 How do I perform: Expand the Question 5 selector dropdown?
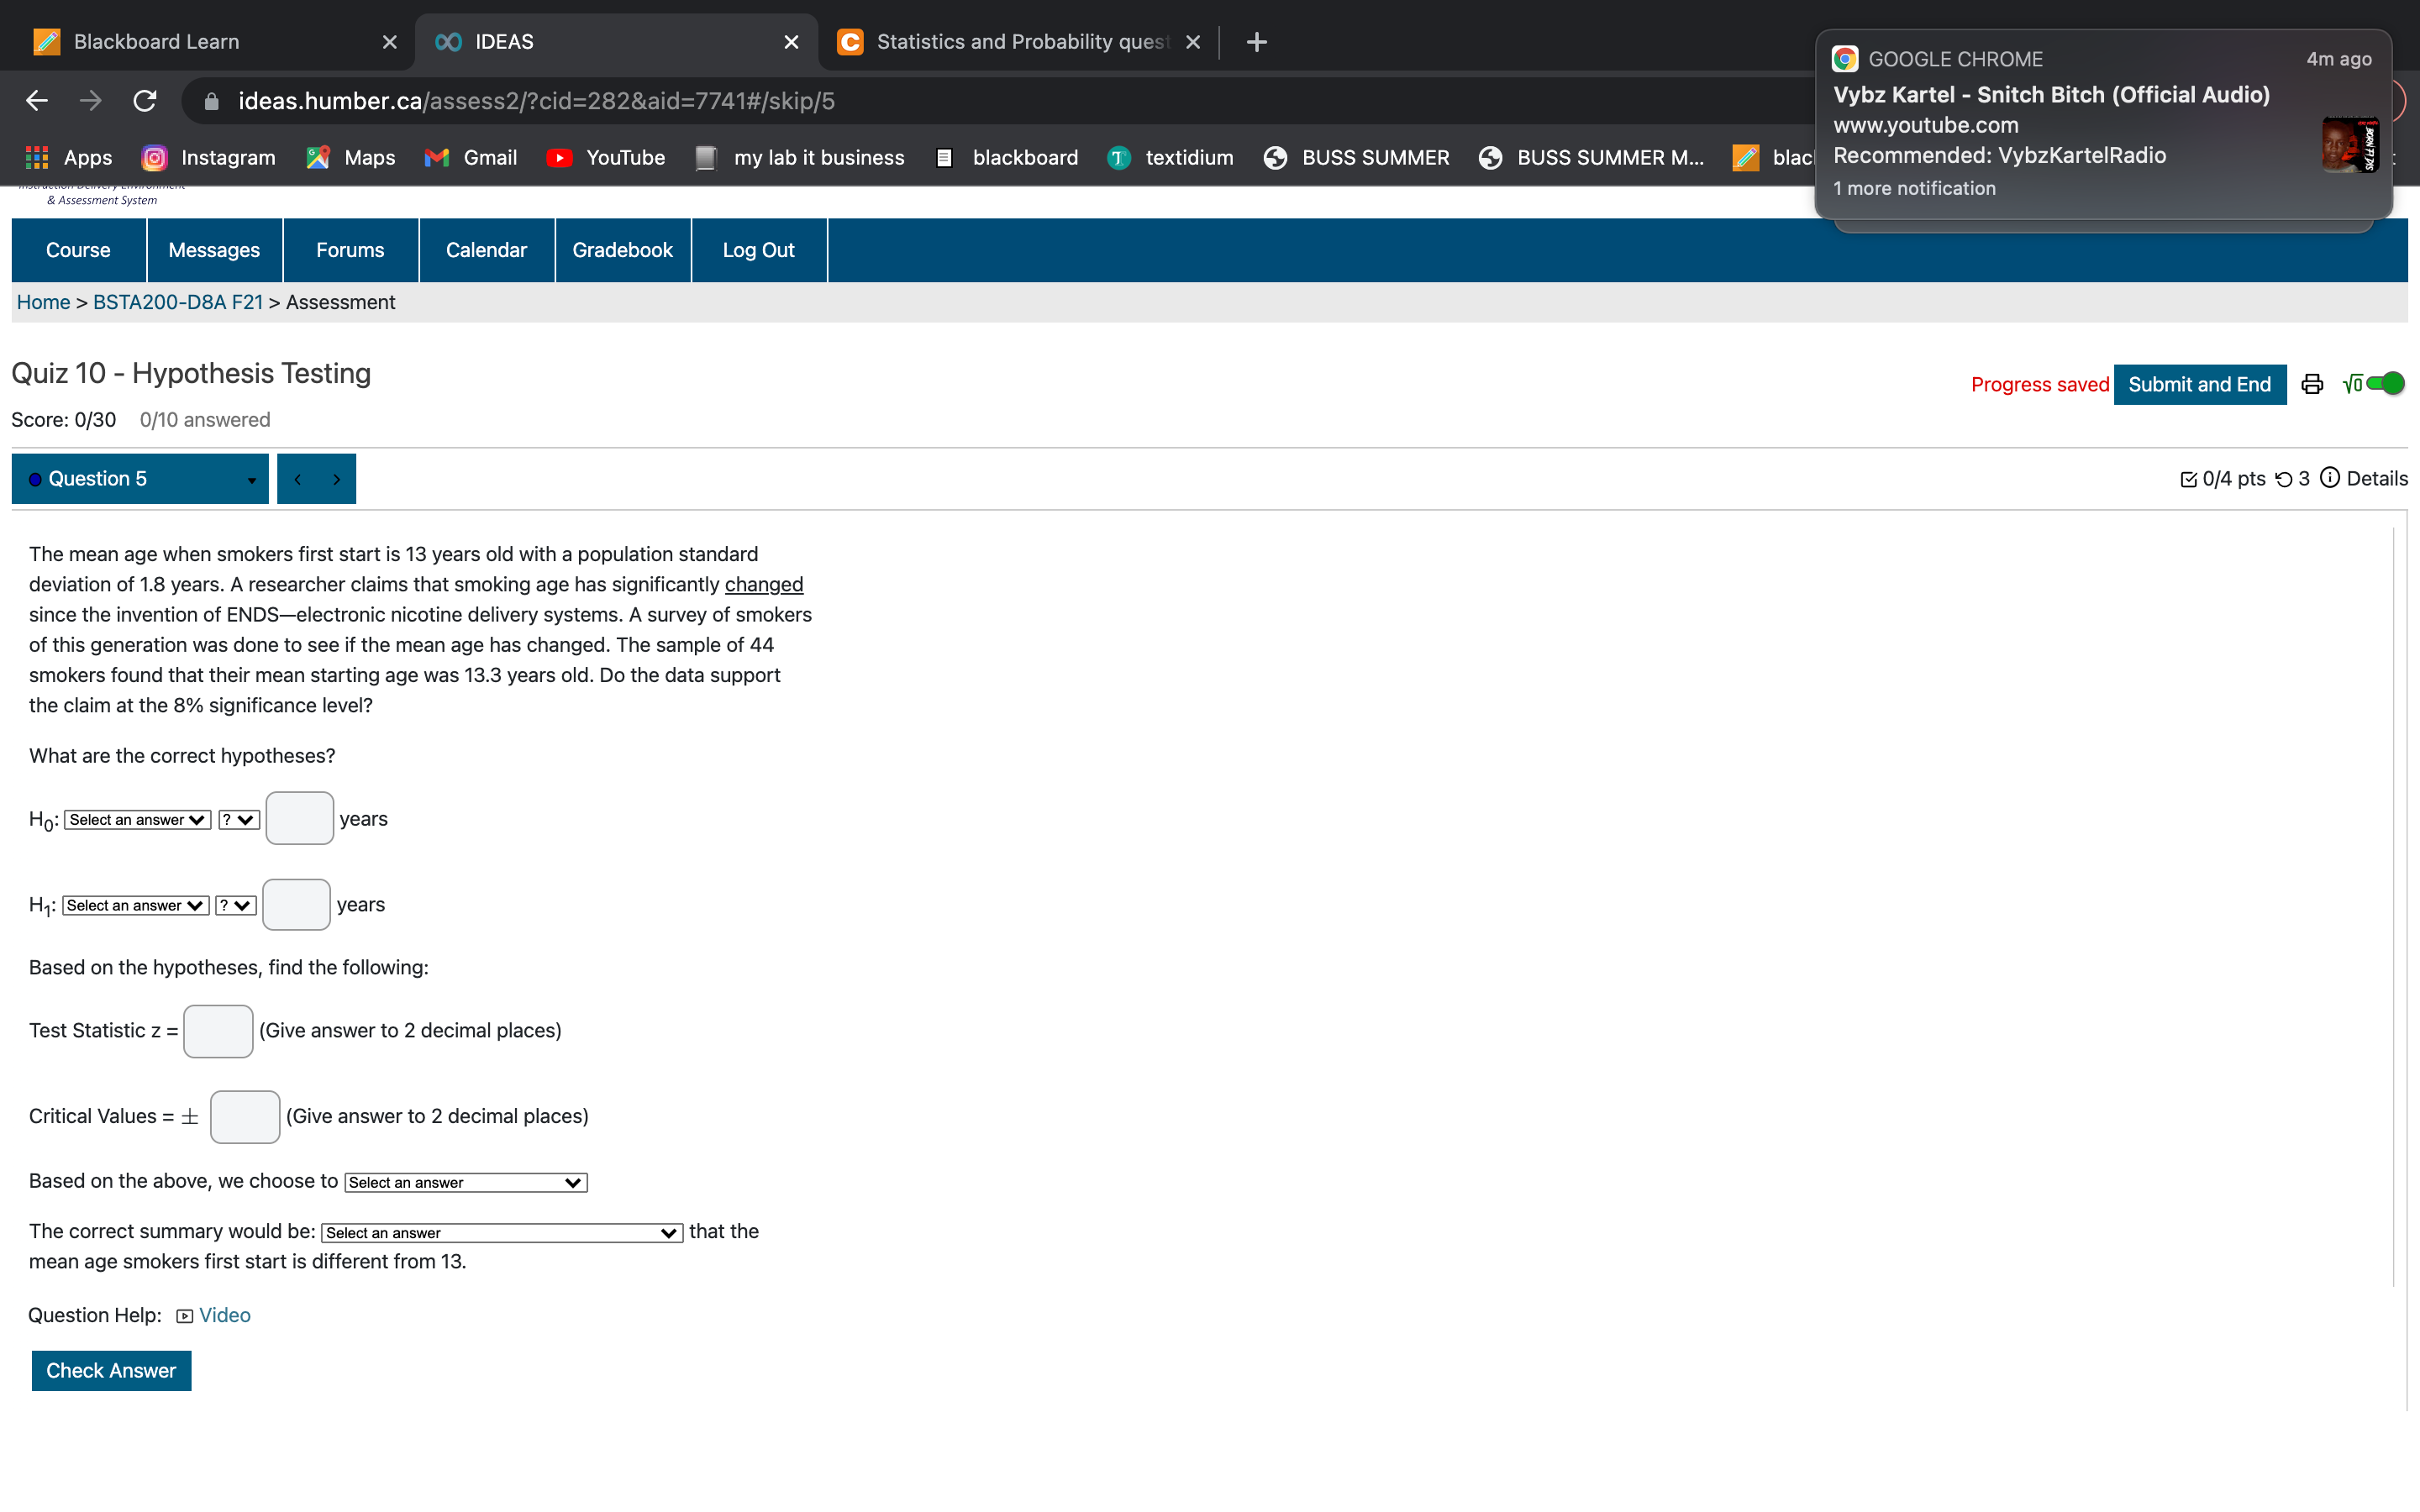coord(140,479)
